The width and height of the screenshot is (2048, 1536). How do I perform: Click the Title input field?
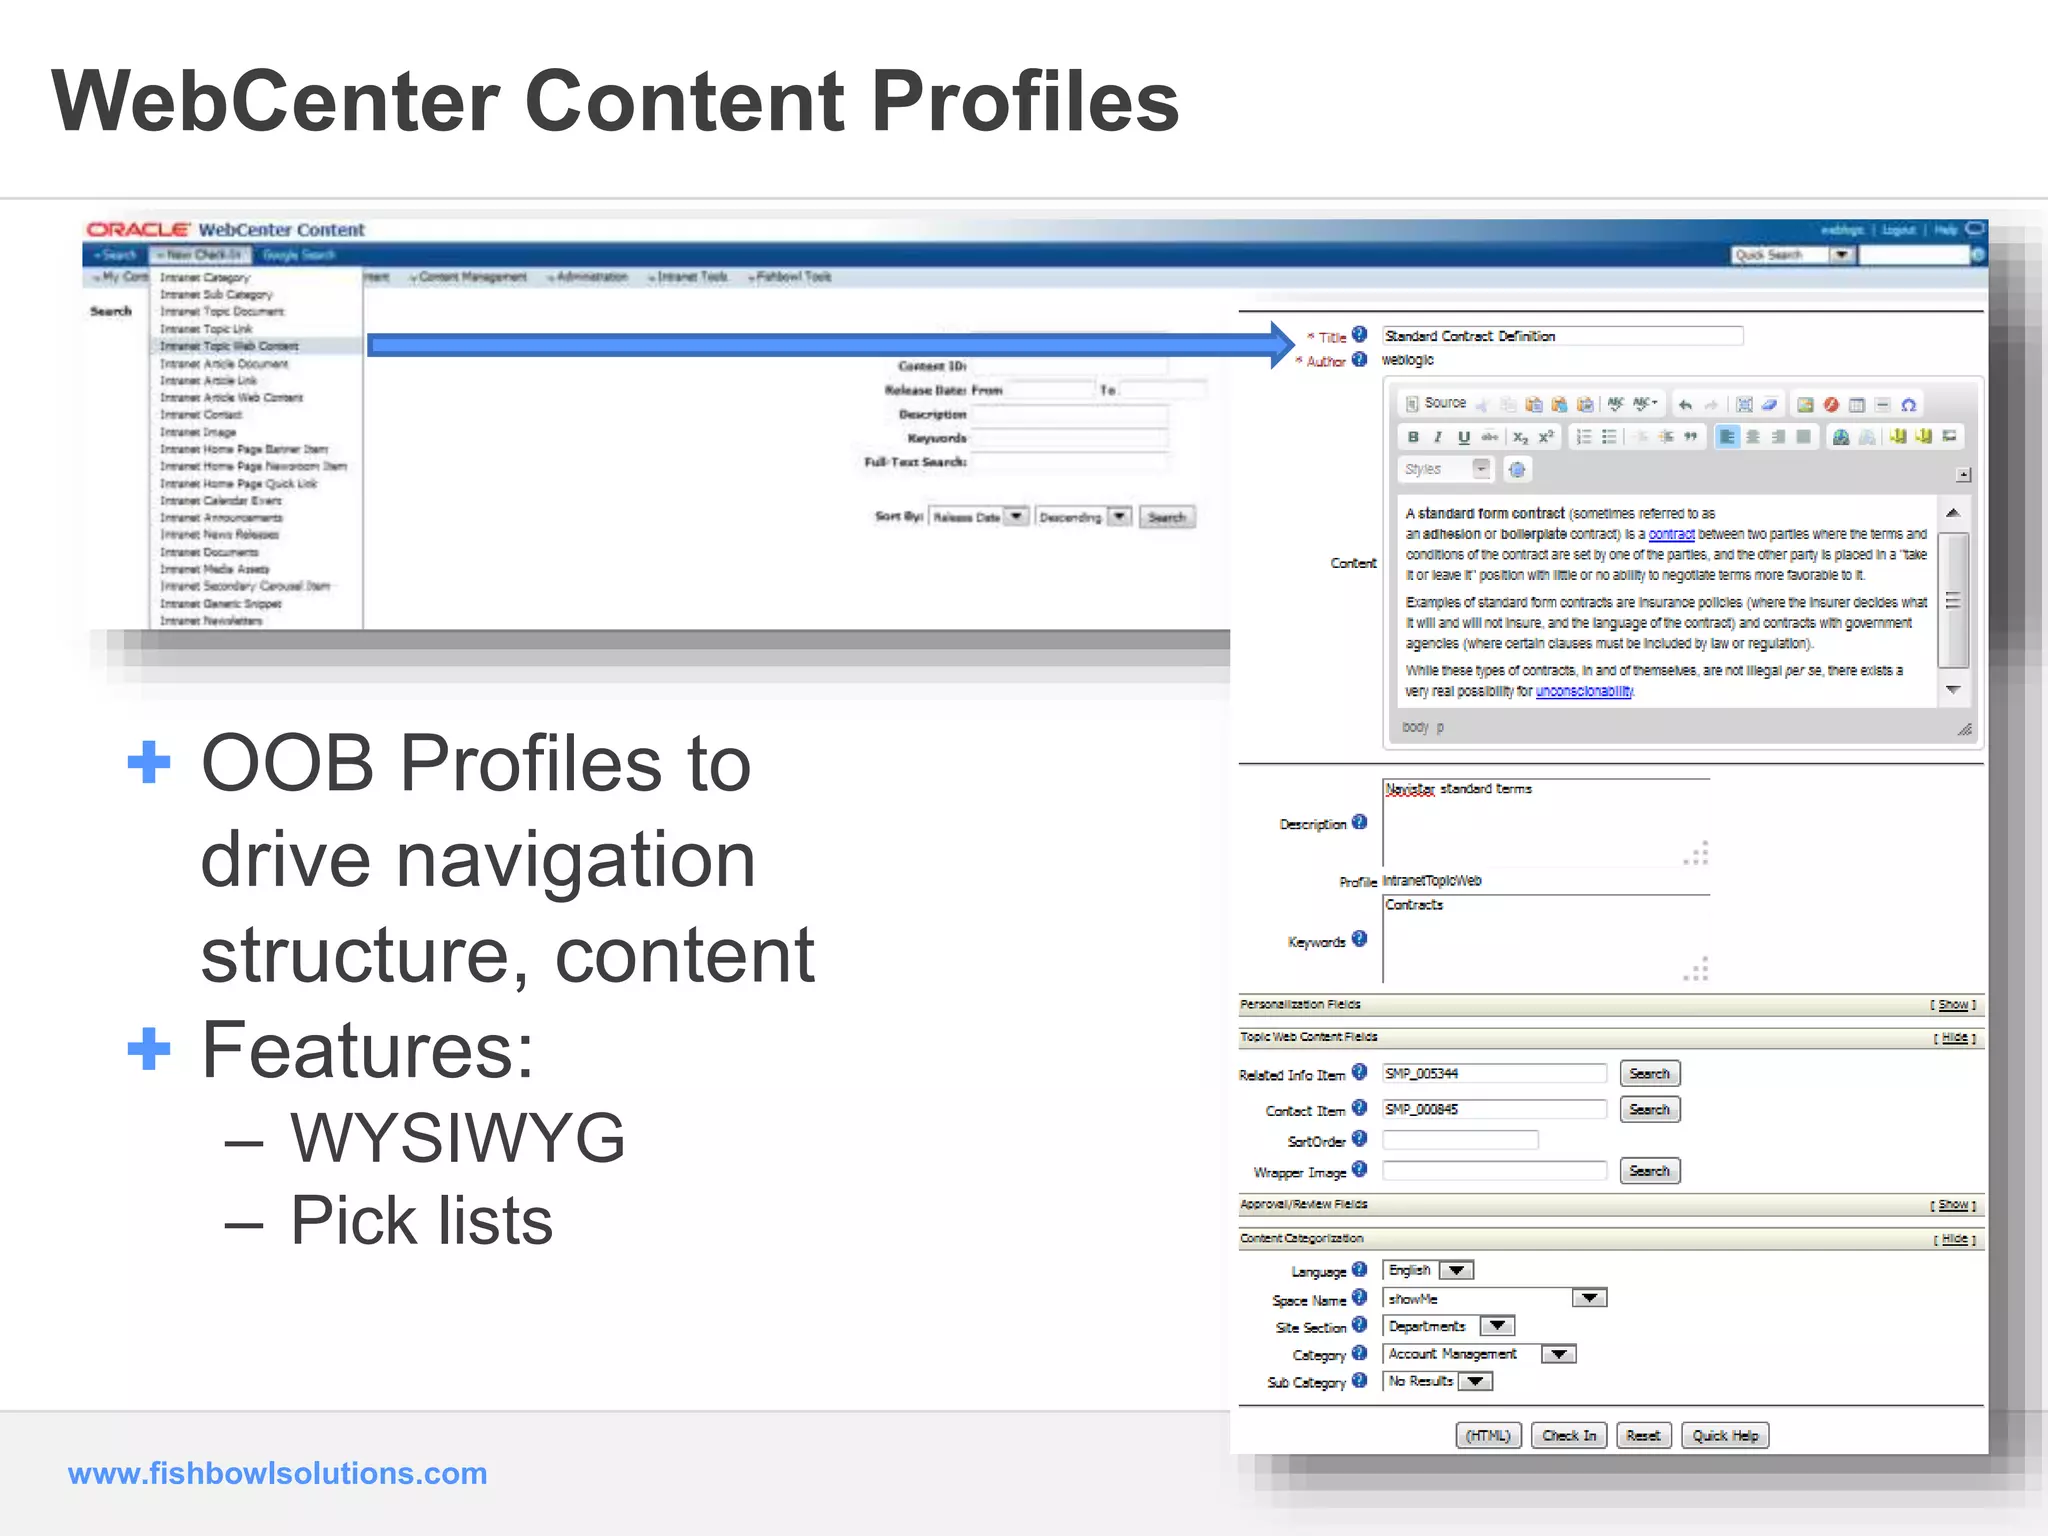point(1563,336)
